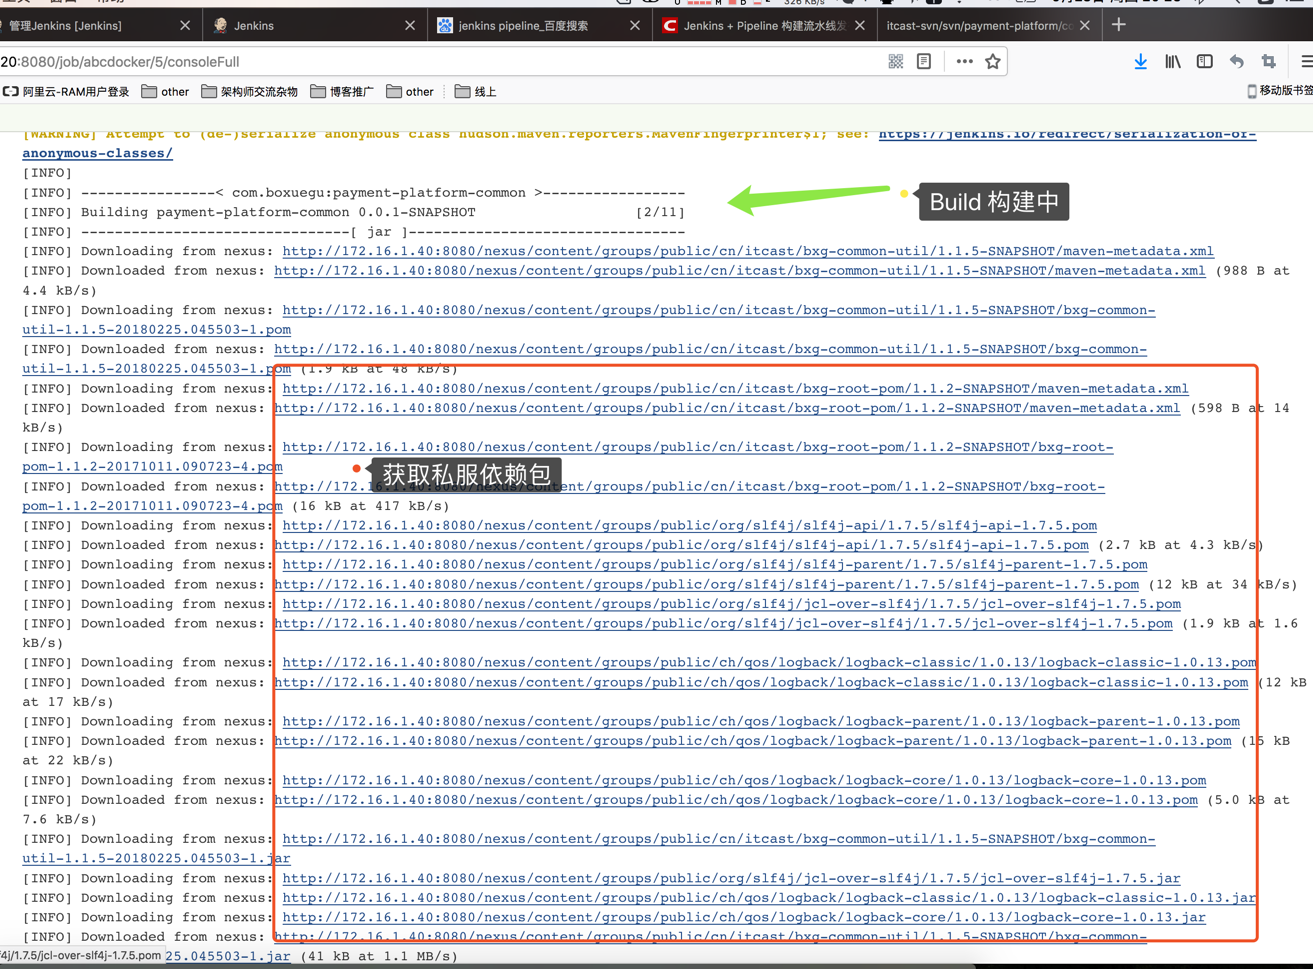The image size is (1313, 969).
Task: Select the crop screenshot toolbar icon
Action: 1269,62
